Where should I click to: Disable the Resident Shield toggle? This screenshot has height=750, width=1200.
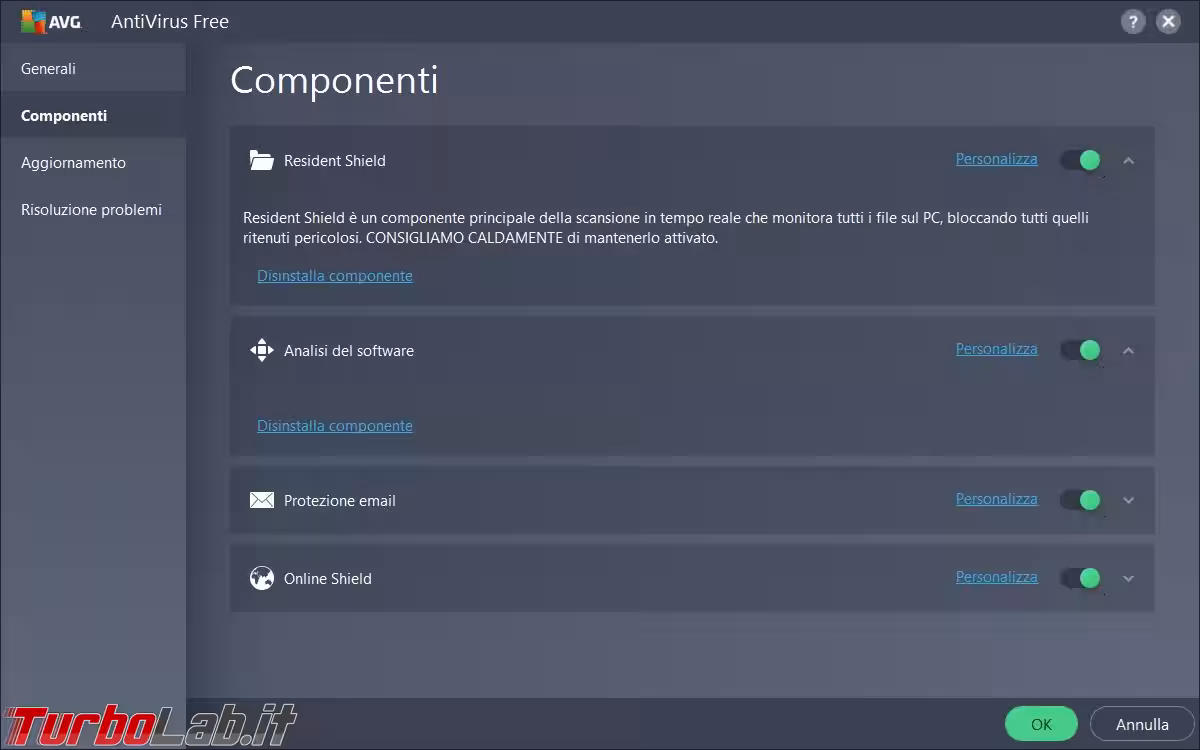[1081, 160]
